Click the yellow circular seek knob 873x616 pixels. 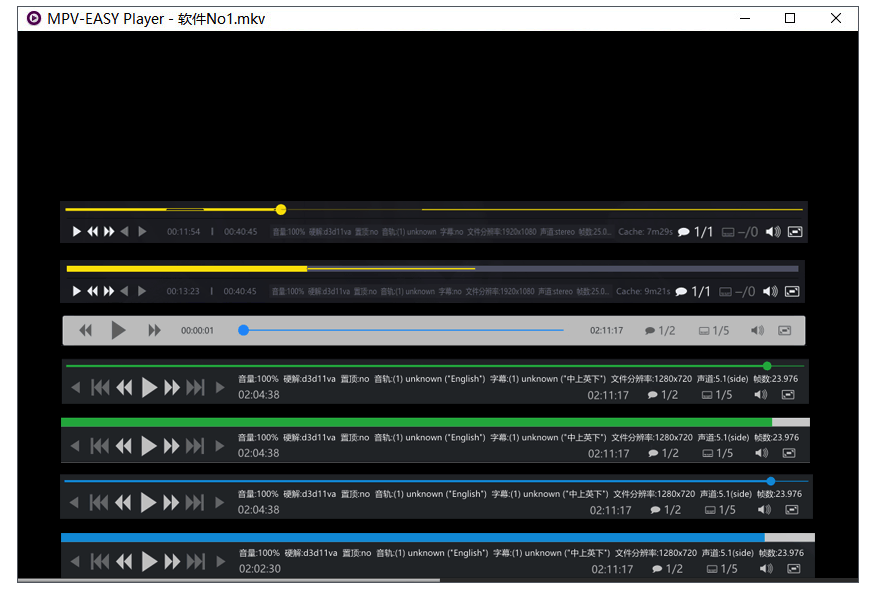click(x=281, y=209)
